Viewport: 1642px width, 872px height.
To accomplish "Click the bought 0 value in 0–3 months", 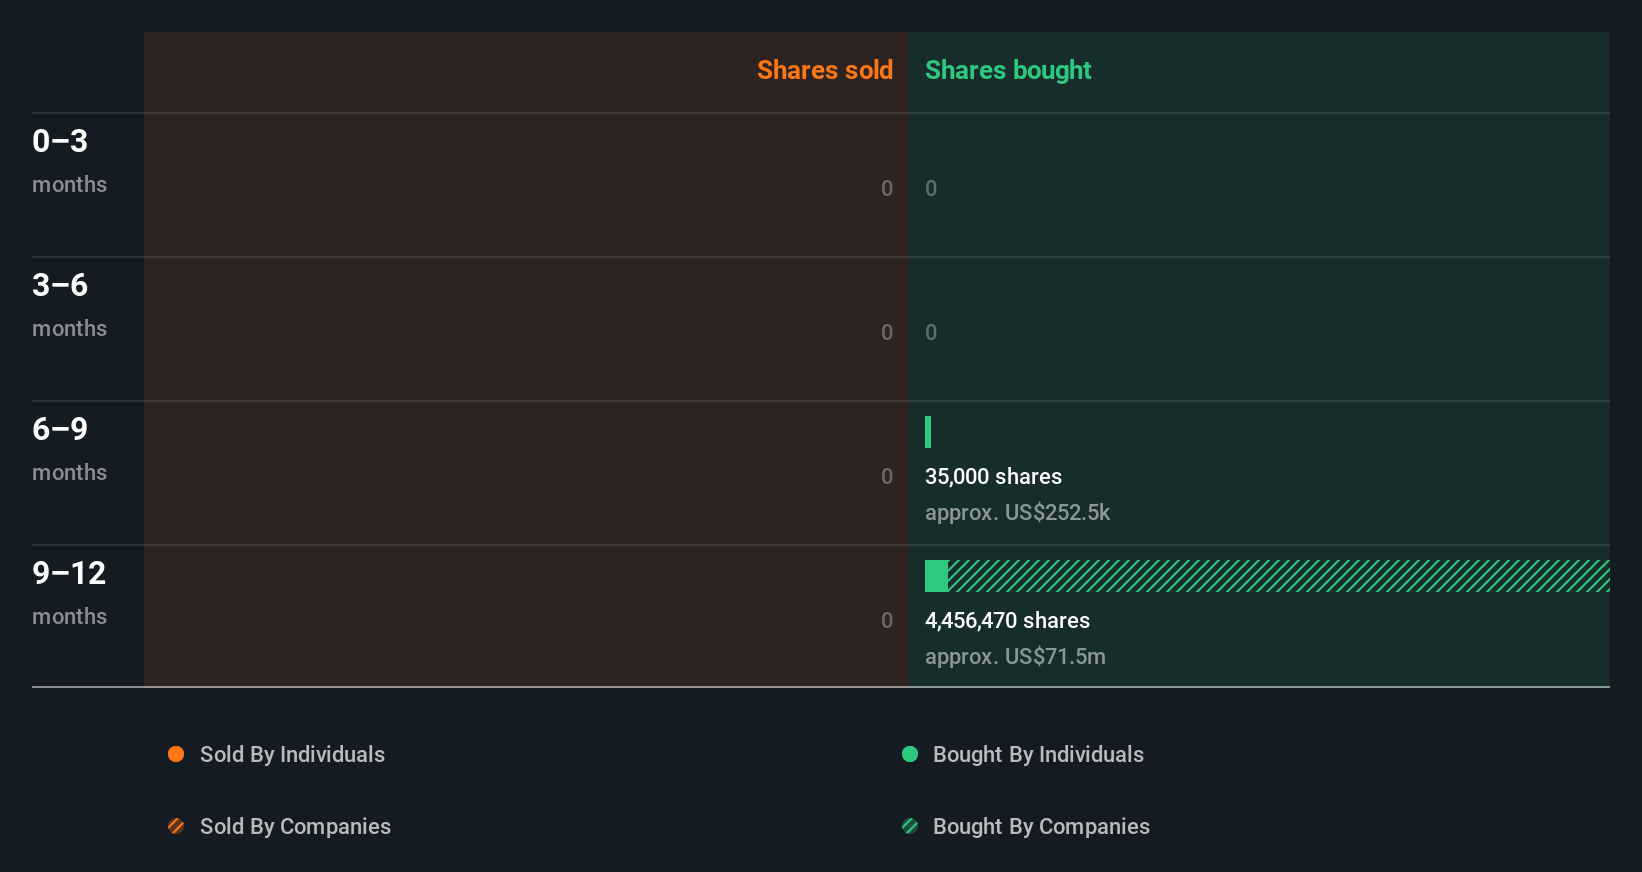I will click(x=931, y=188).
